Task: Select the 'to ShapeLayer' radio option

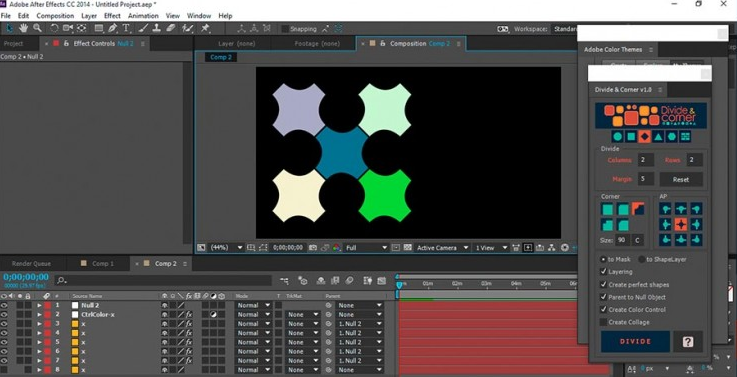Action: click(642, 259)
